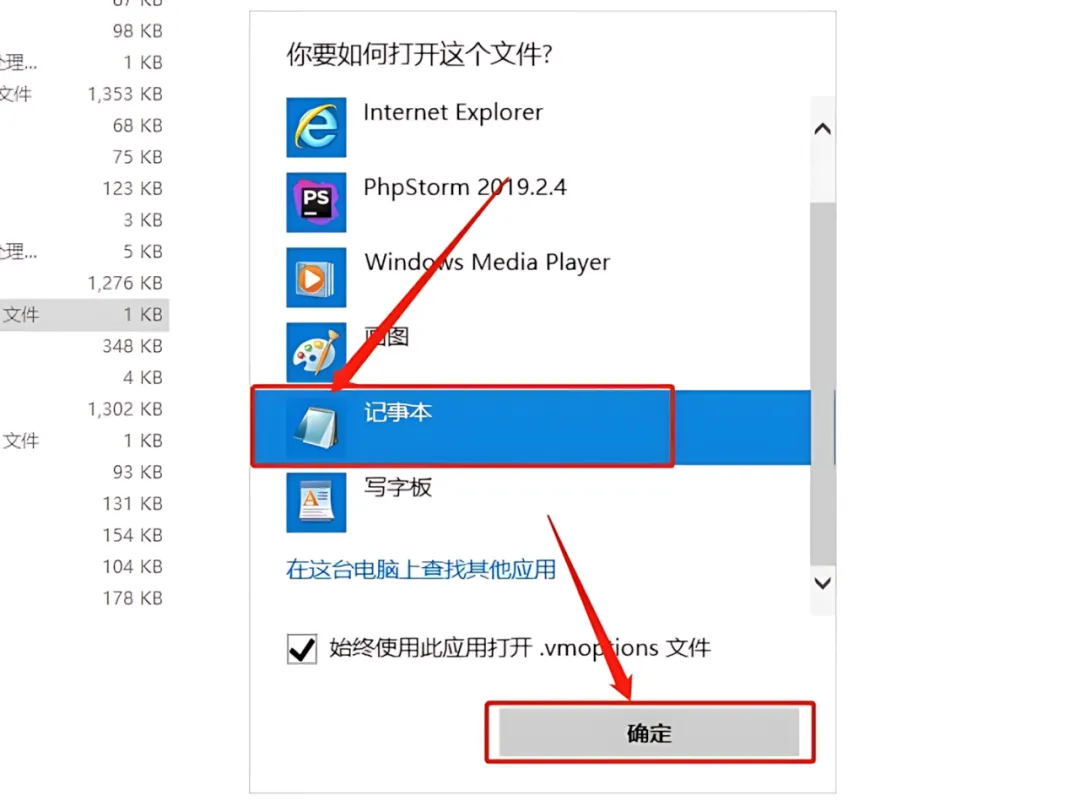Select the 写字板 label text
1080x801 pixels.
[x=398, y=487]
